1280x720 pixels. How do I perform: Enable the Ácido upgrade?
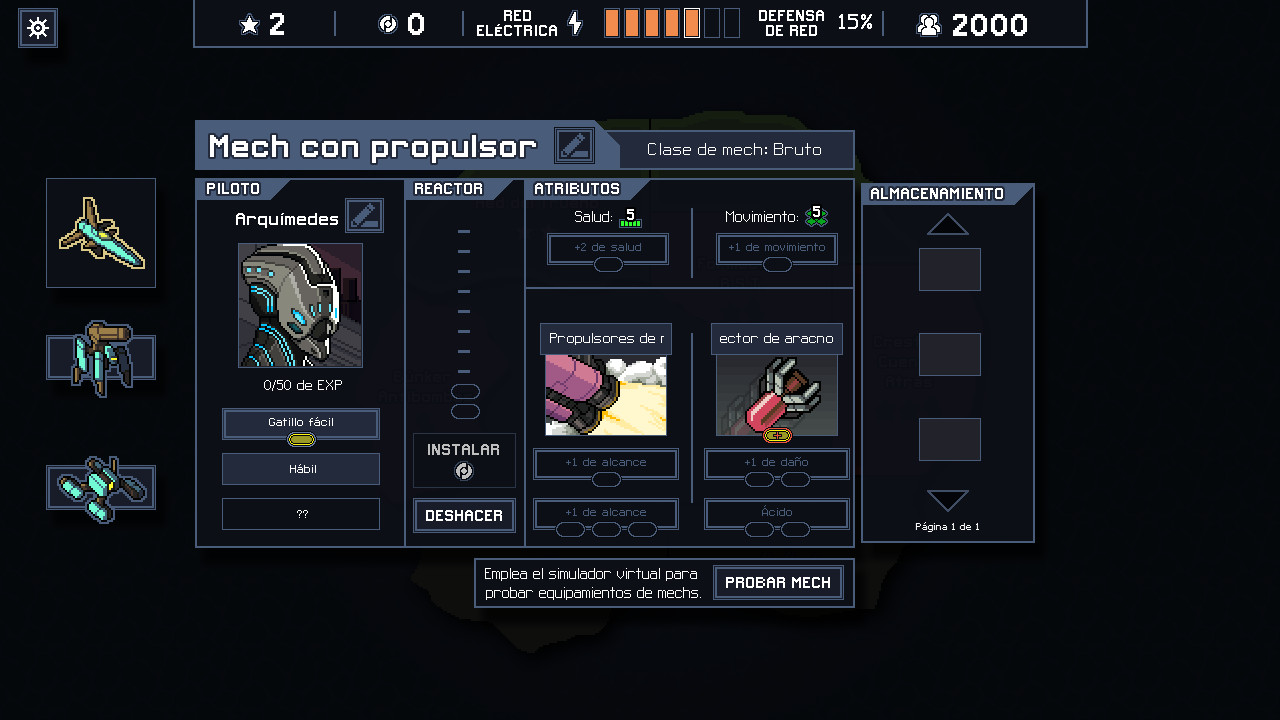pos(777,514)
